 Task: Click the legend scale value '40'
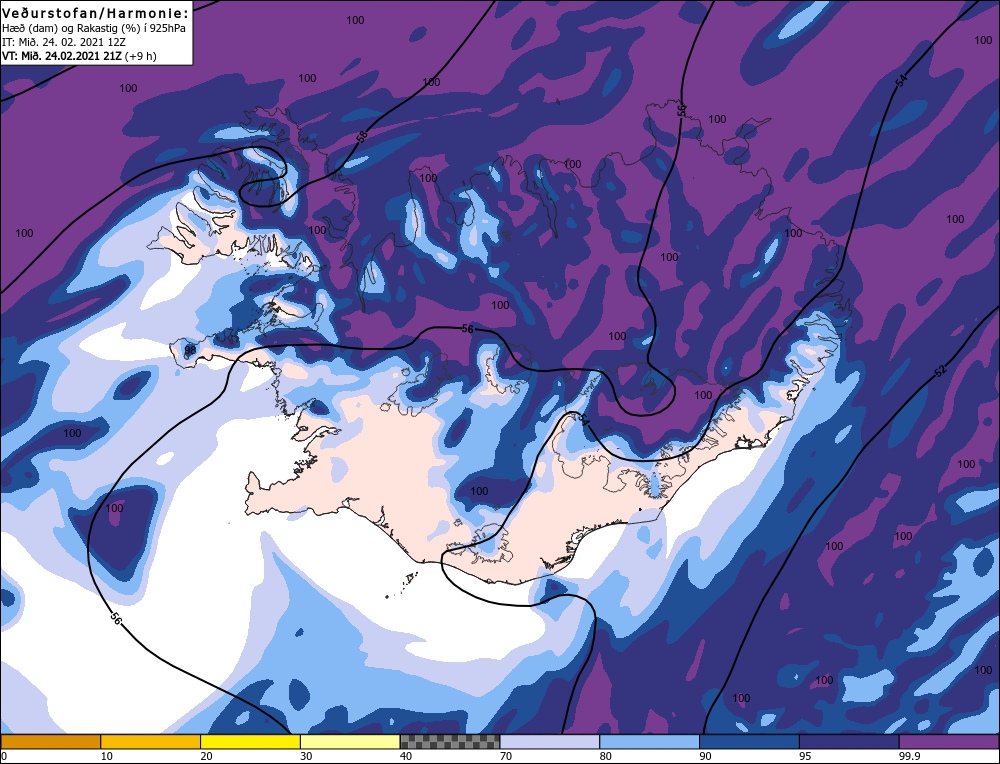click(x=406, y=756)
